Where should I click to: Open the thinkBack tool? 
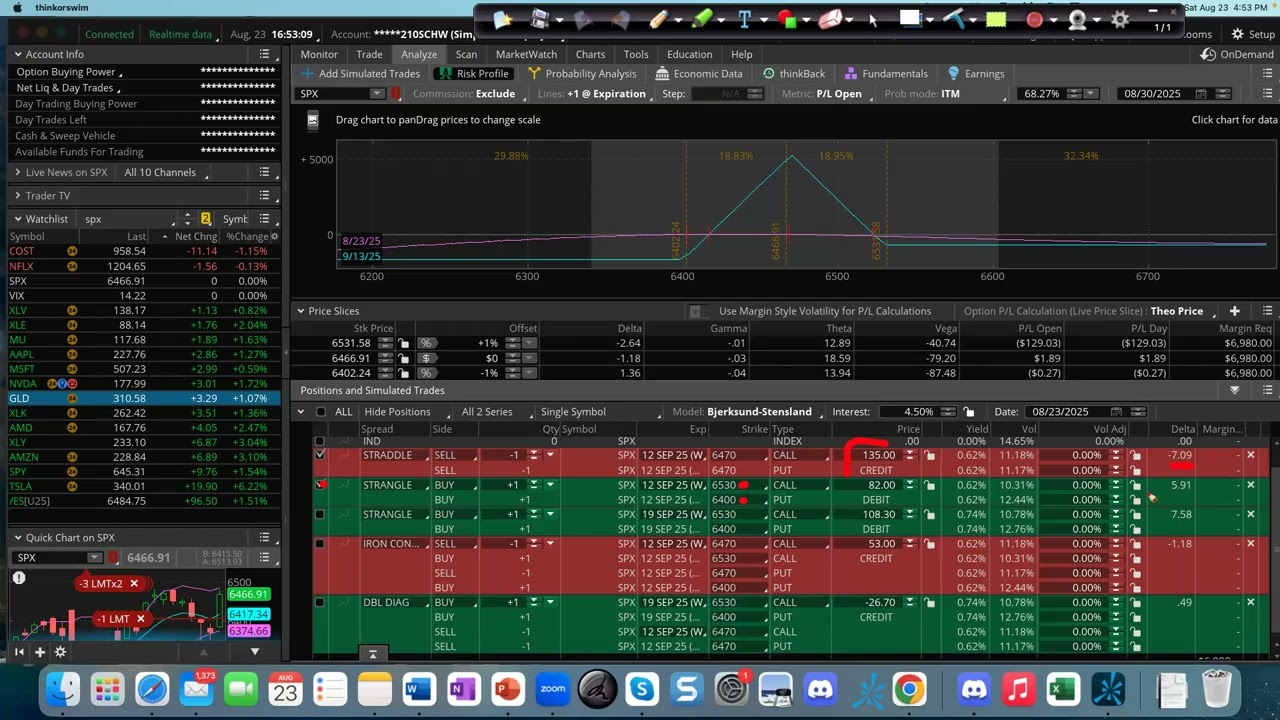794,74
